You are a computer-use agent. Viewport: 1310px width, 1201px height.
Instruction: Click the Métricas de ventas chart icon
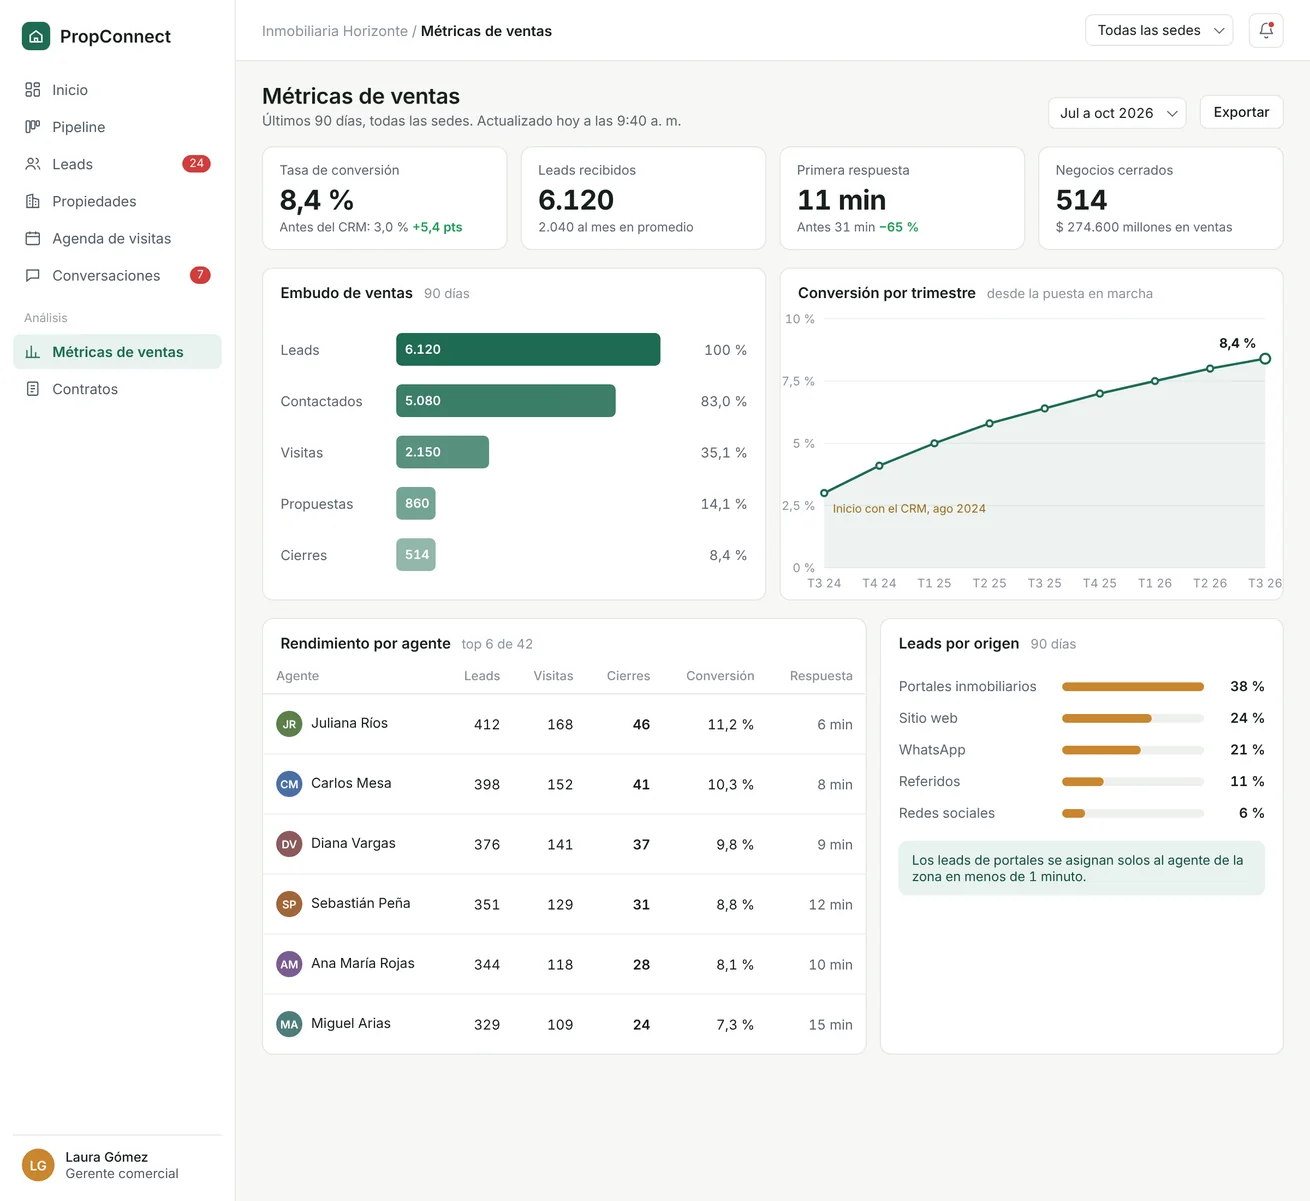point(33,352)
